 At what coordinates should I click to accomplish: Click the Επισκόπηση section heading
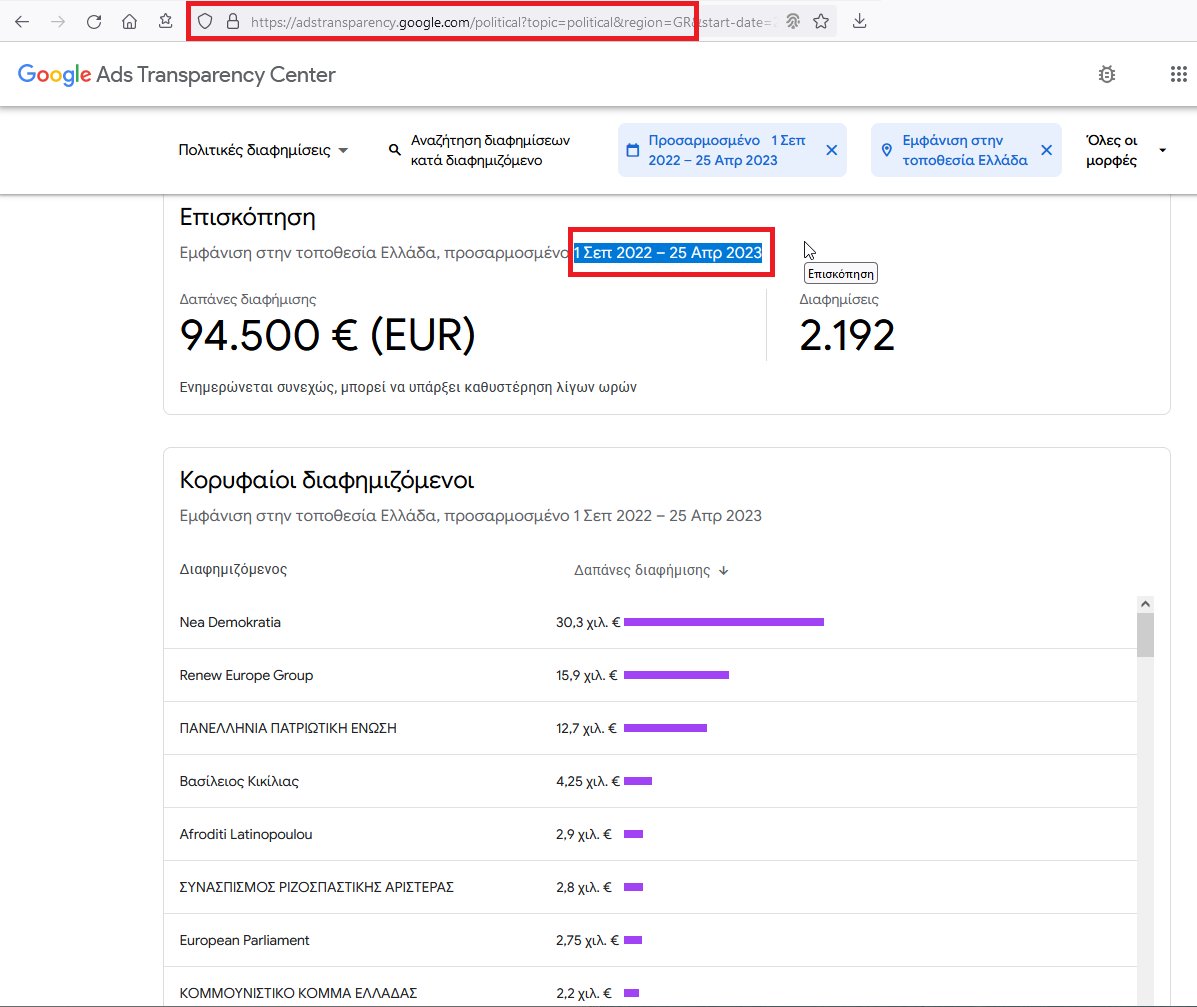247,218
